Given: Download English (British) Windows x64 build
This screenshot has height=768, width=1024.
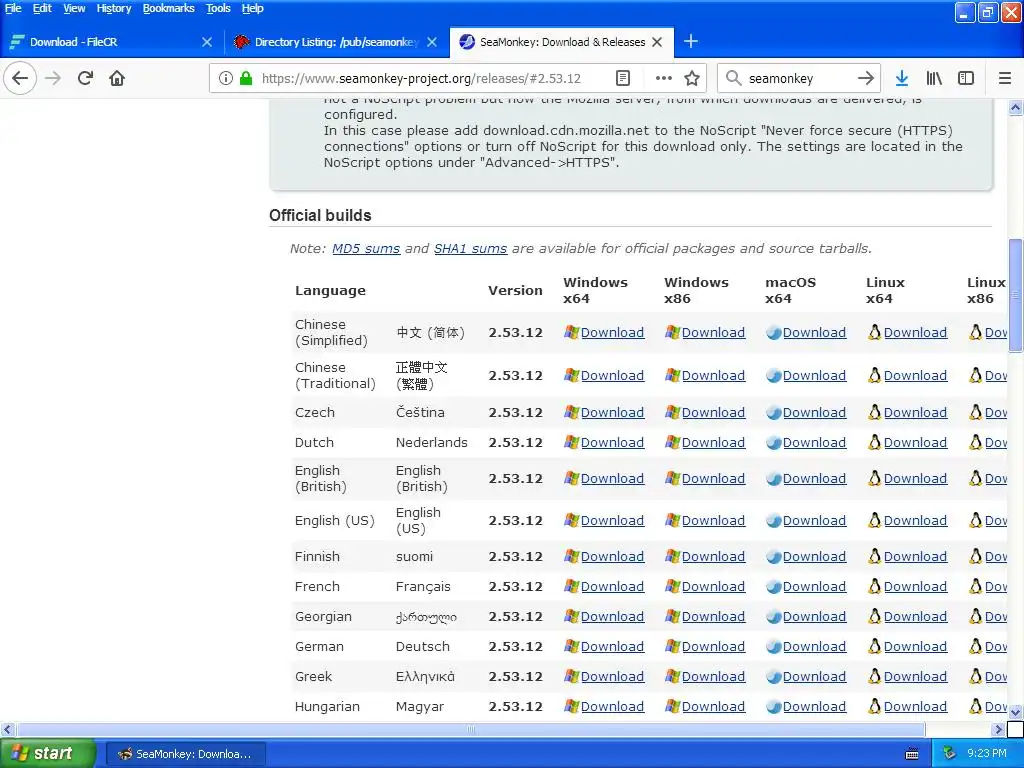Looking at the screenshot, I should pos(613,479).
